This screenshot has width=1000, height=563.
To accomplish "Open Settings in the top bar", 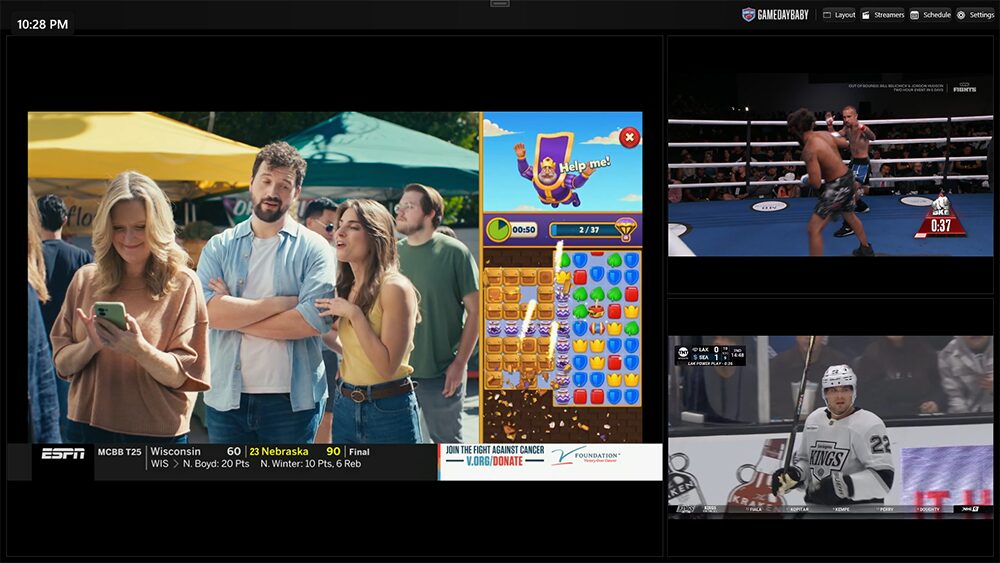I will click(975, 15).
